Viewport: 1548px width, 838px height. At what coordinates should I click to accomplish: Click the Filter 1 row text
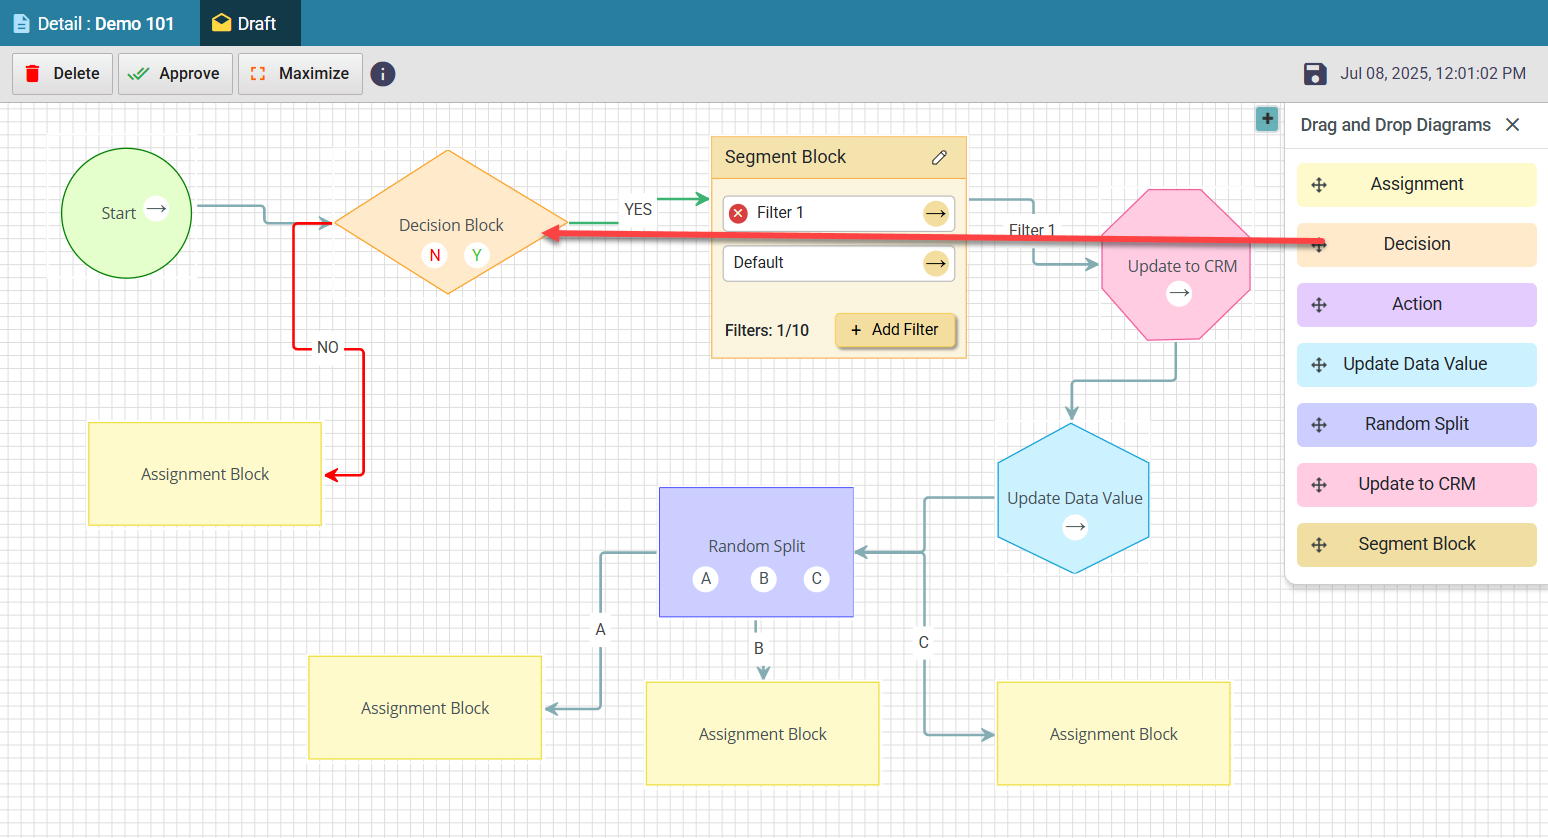[x=780, y=213]
